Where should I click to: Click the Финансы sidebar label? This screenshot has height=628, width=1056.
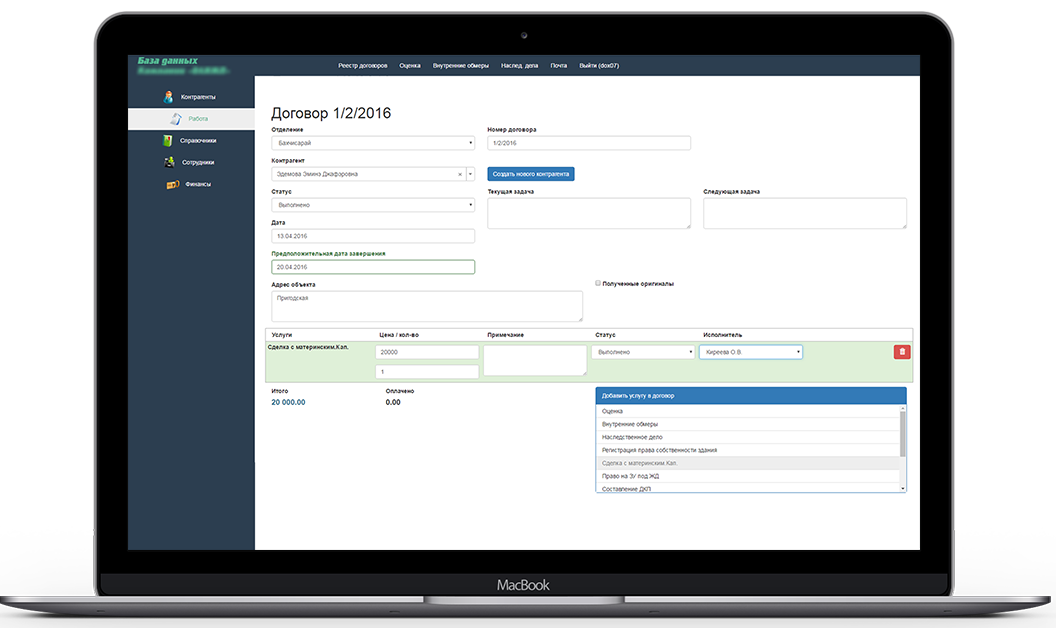(x=198, y=184)
